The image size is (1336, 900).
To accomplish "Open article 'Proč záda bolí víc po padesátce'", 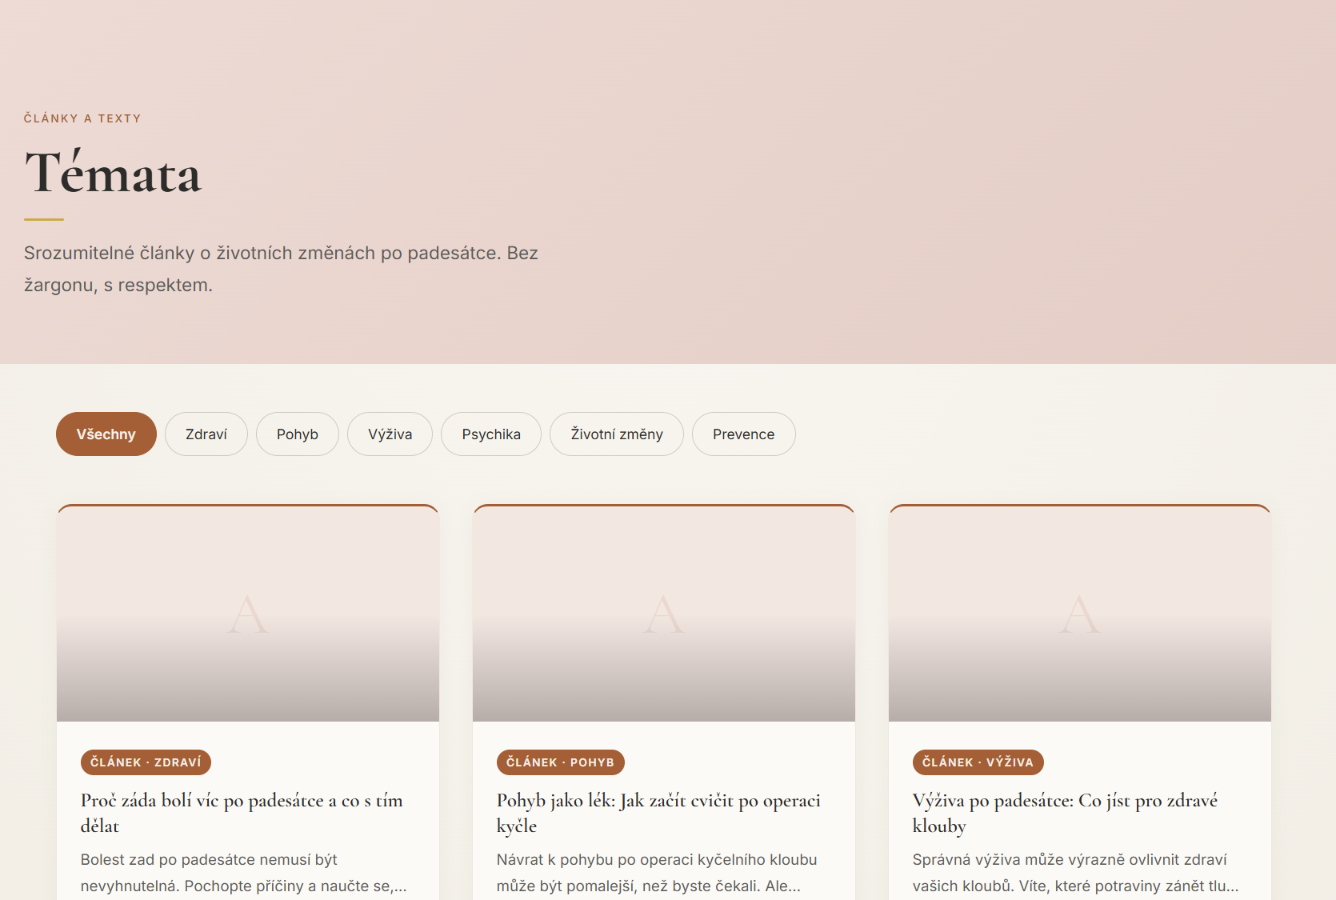I will coord(242,813).
